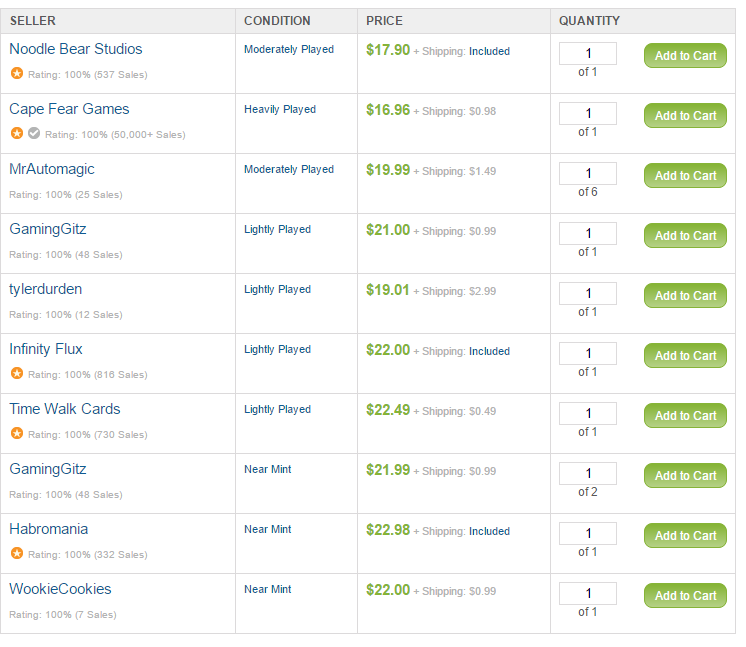
Task: Open GamingGitz seller link in Near Mint row
Action: tap(48, 469)
